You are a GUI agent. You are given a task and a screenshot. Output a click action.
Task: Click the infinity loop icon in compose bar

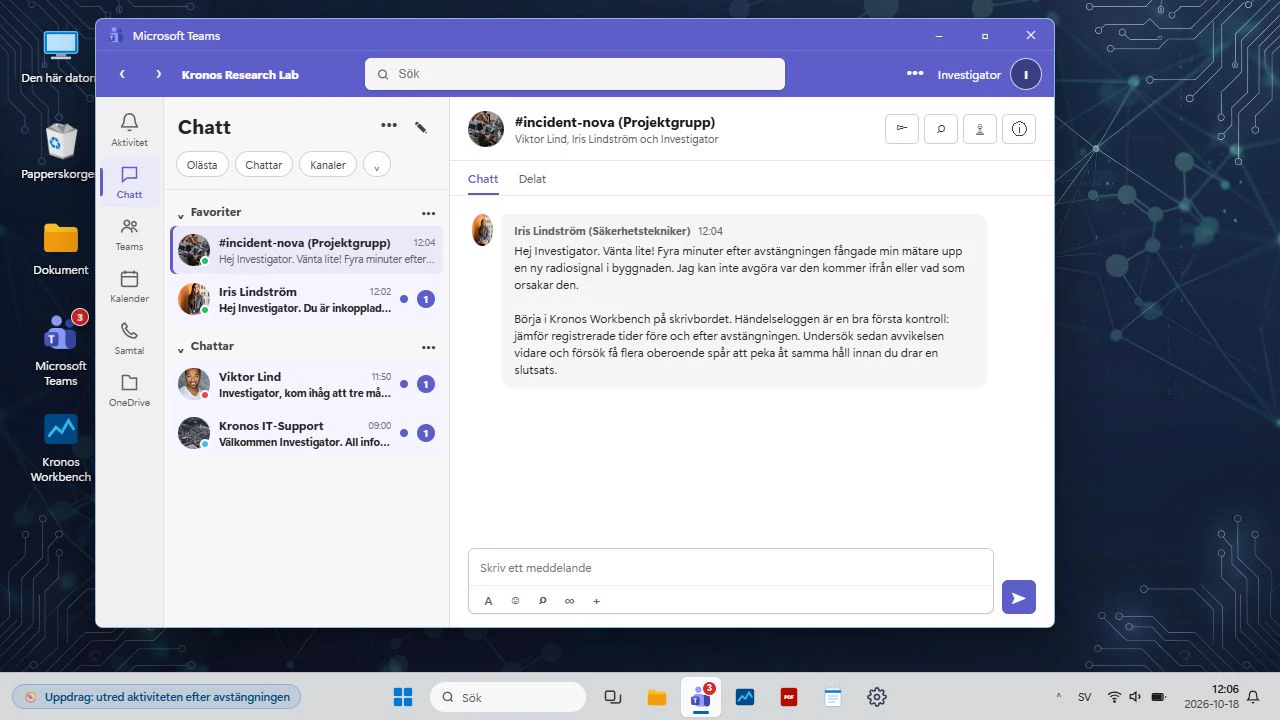(570, 601)
